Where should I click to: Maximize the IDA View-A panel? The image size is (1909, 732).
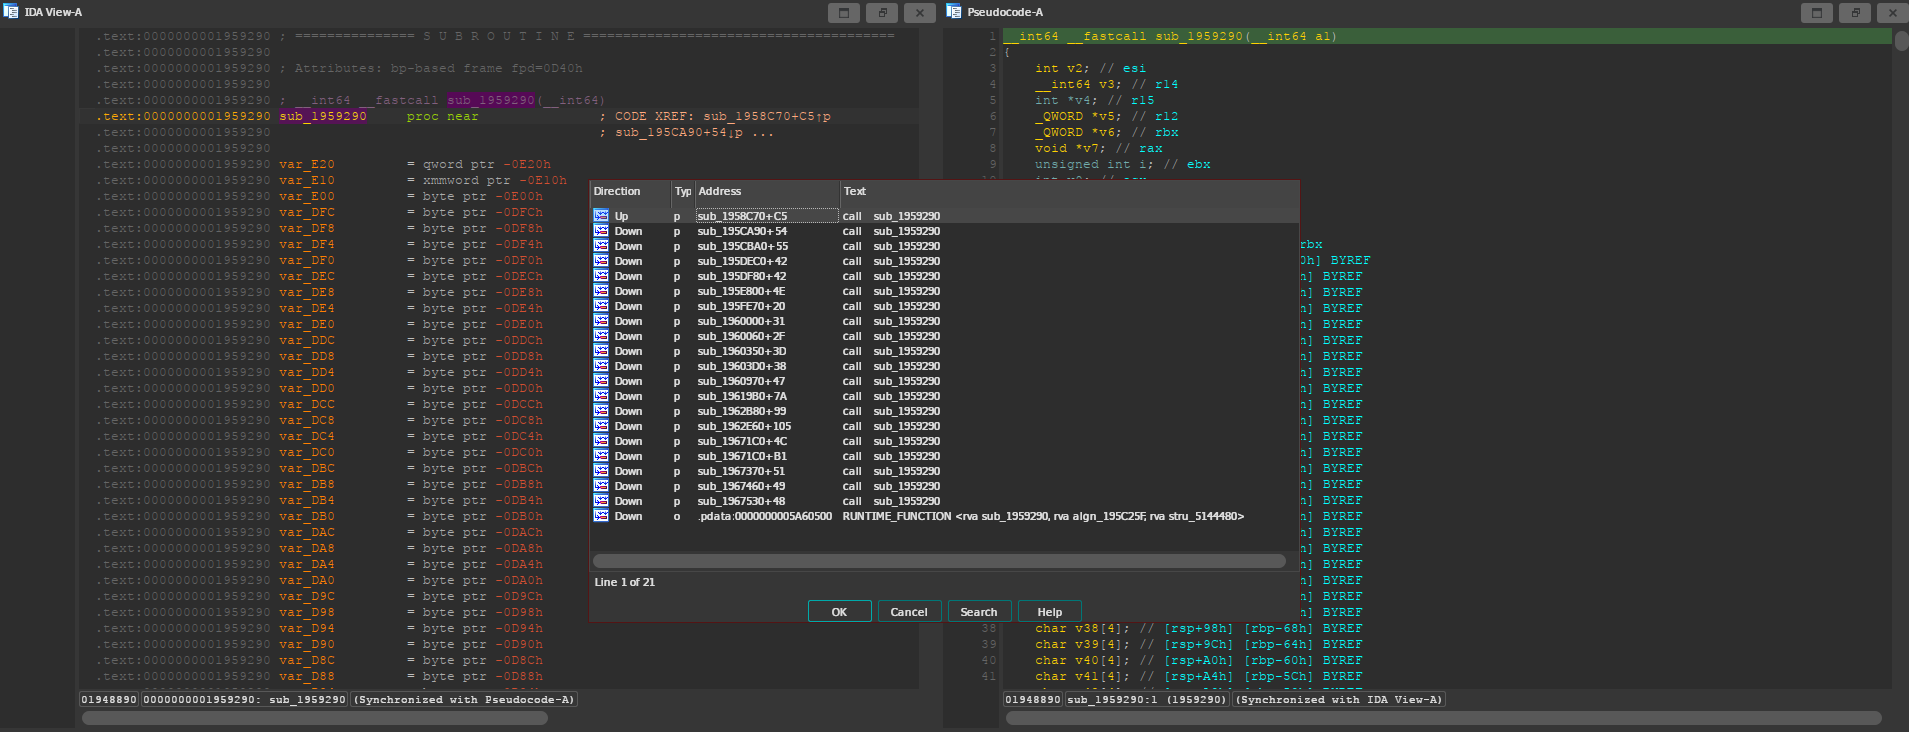coord(844,13)
